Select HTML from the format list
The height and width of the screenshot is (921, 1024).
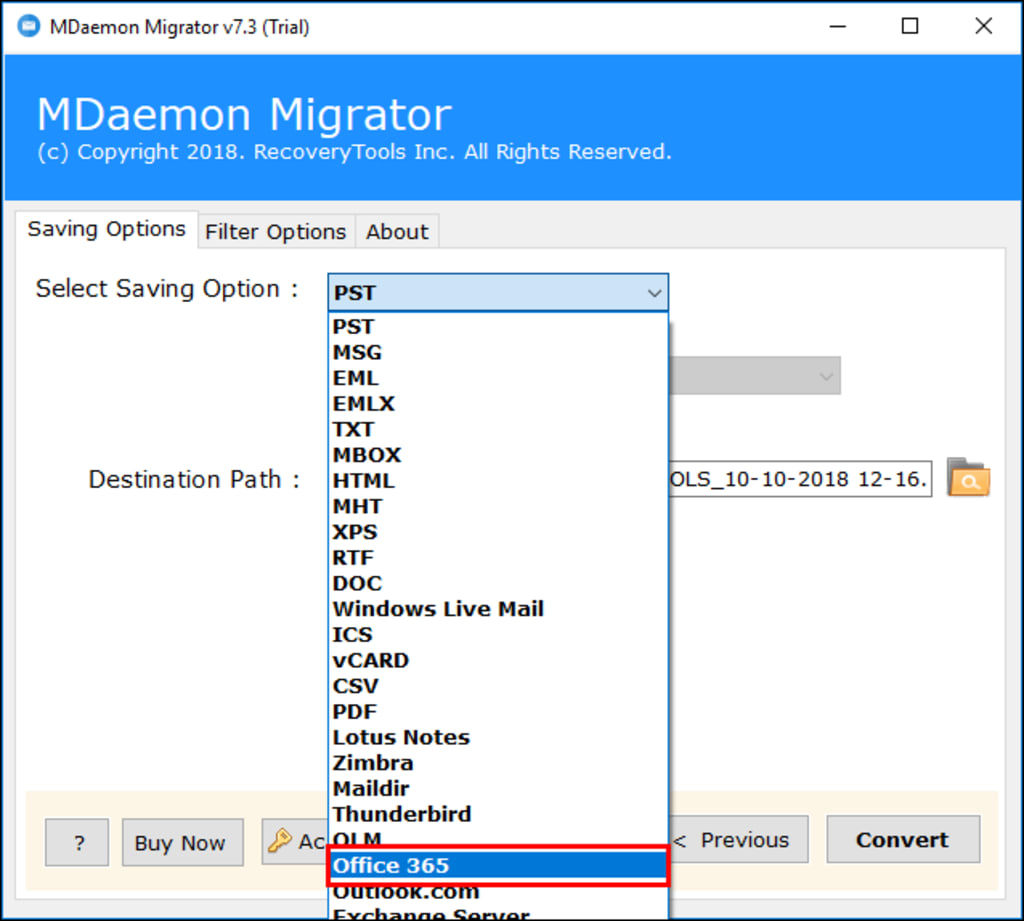(x=498, y=480)
